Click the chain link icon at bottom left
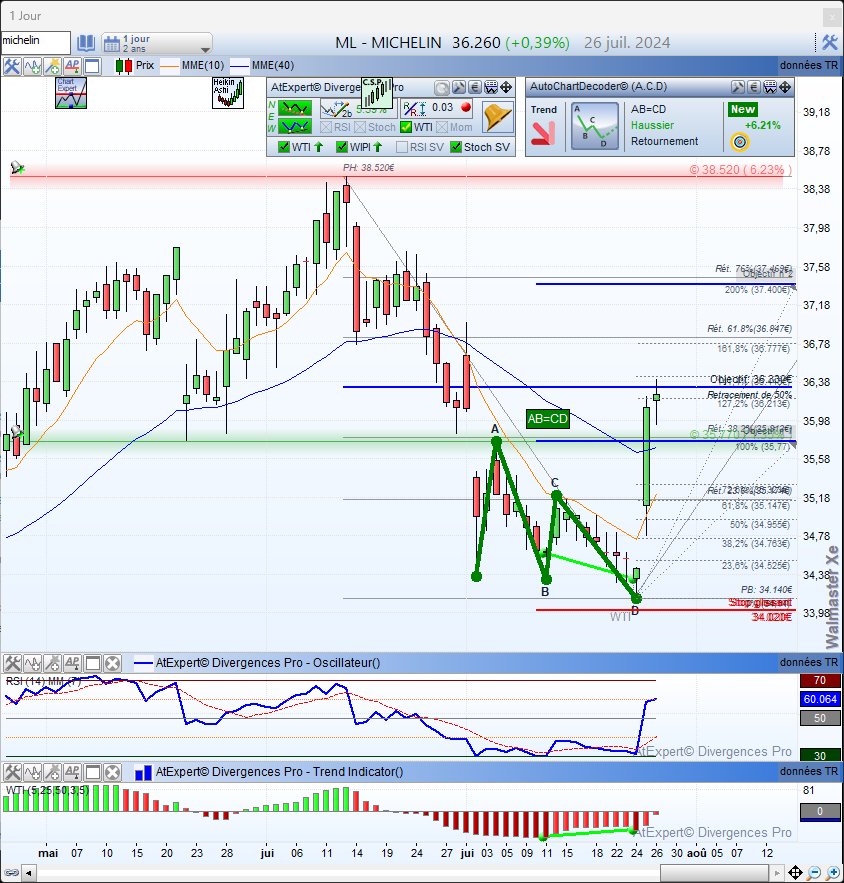 11,873
